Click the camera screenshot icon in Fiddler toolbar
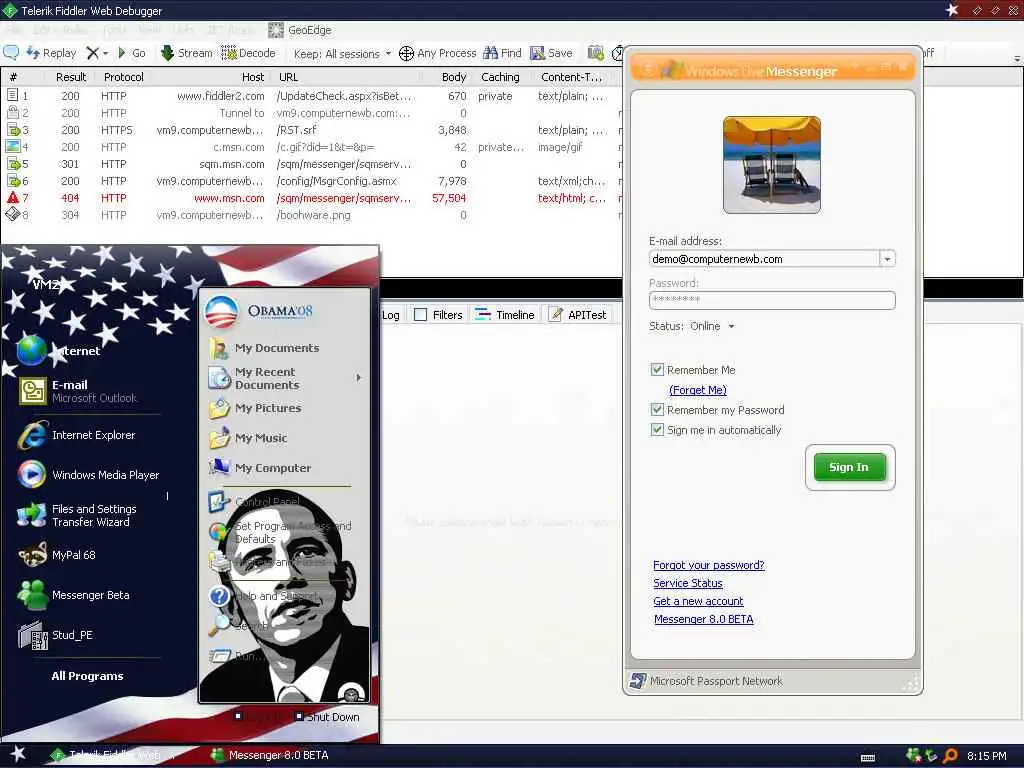 pyautogui.click(x=596, y=53)
